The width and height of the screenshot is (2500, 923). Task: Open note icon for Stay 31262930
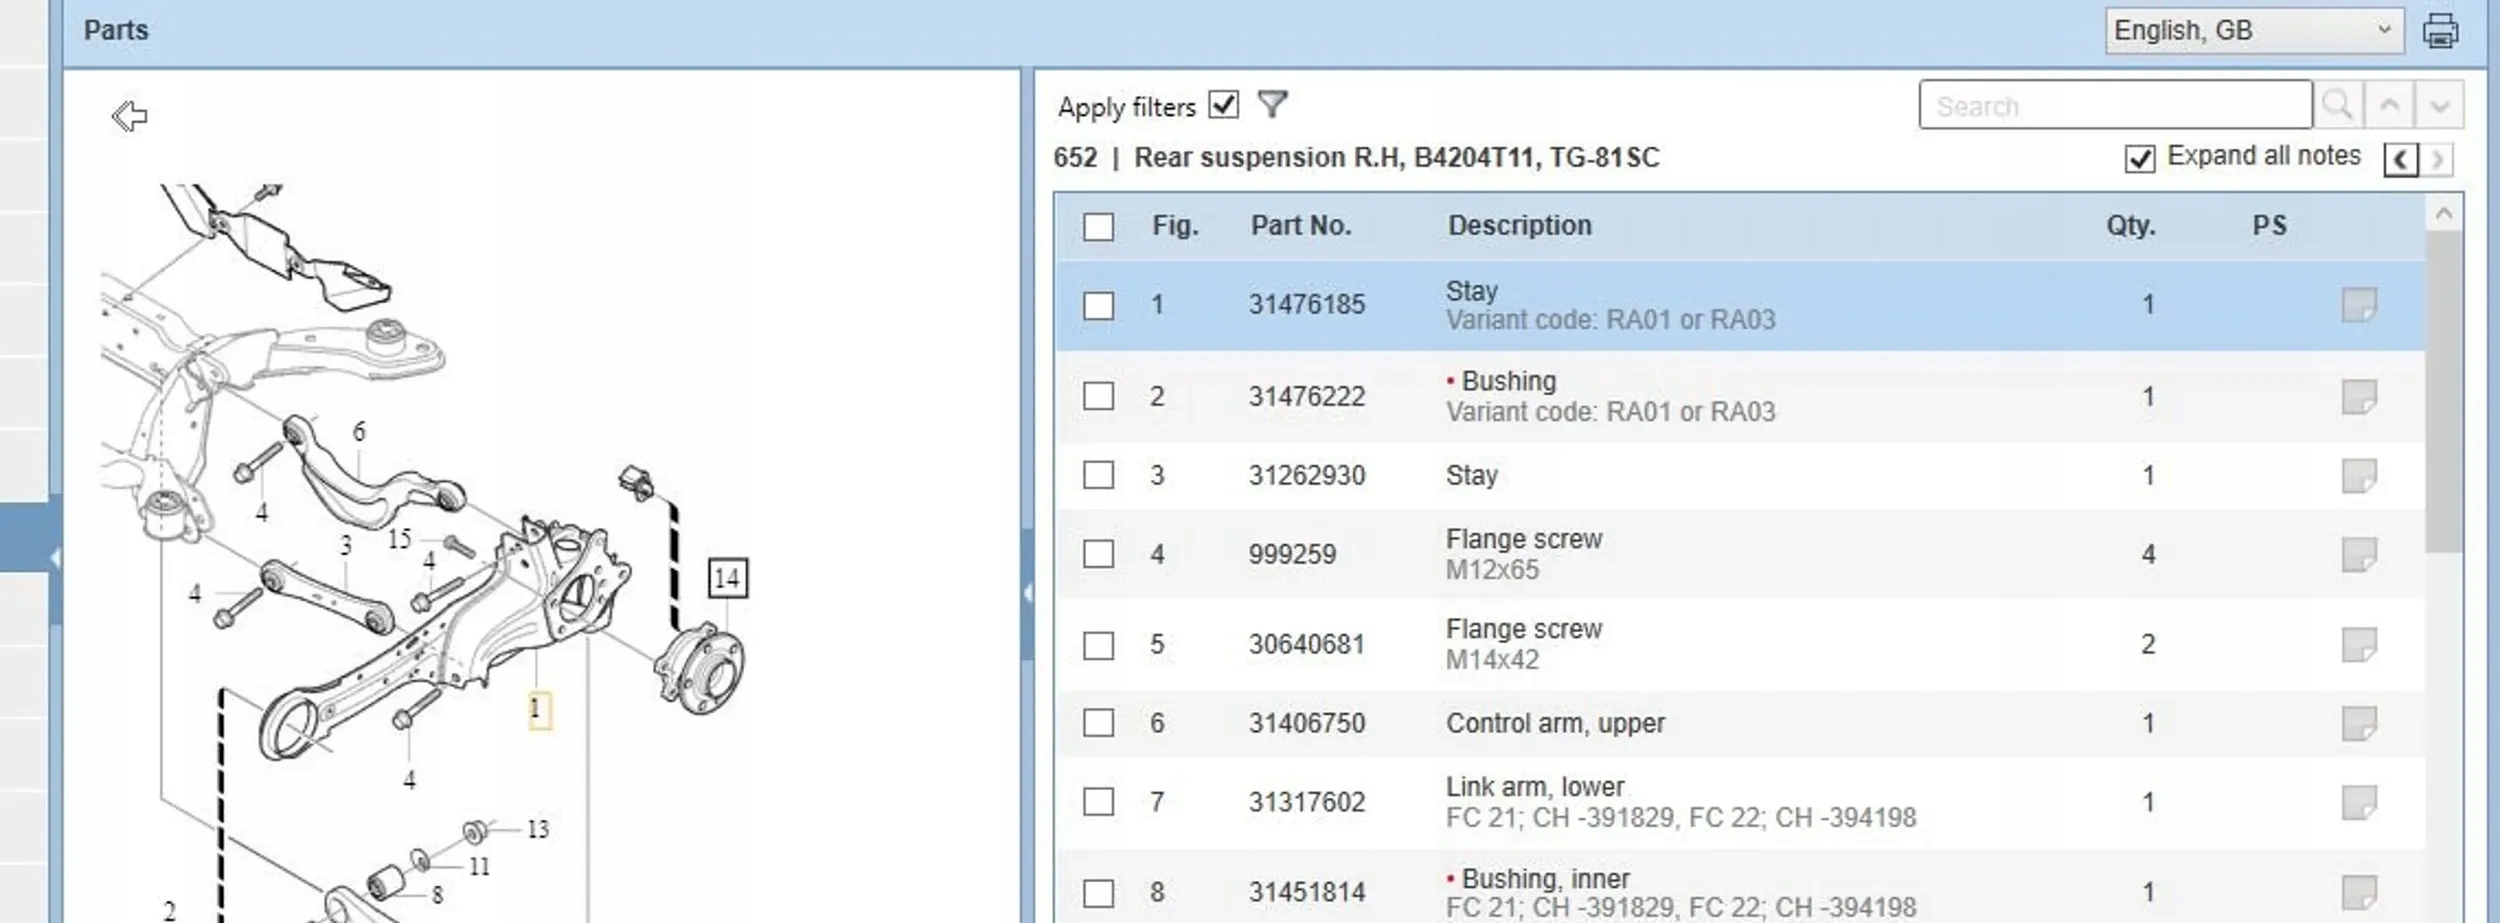coord(2359,476)
